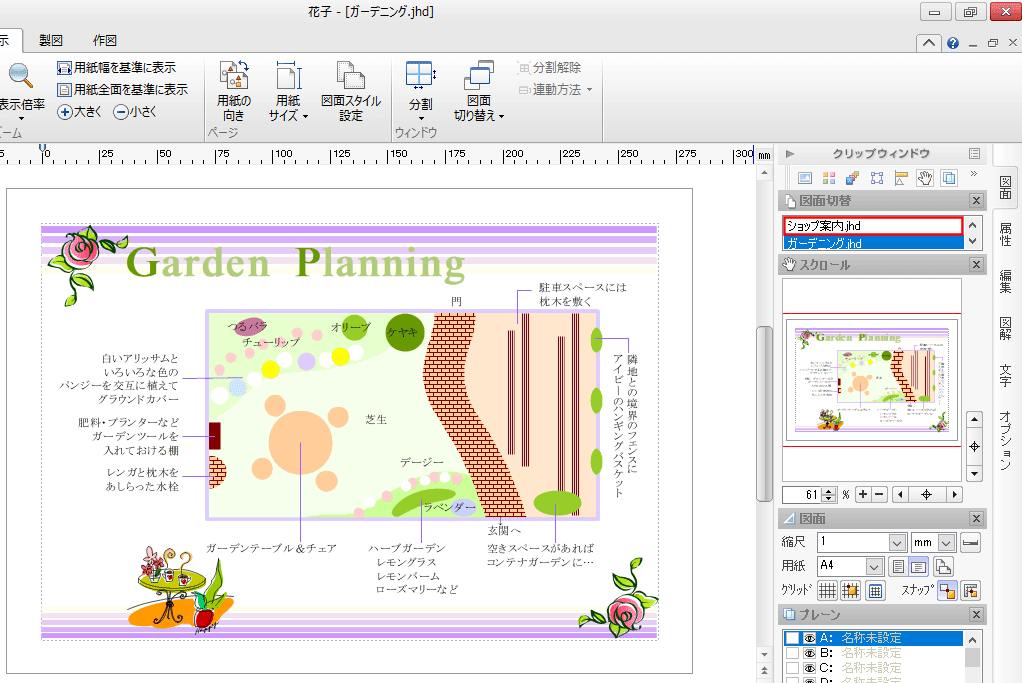Viewport: 1022px width, 683px height.
Task: Click the left arrow scroll button beside crosshair
Action: click(900, 494)
